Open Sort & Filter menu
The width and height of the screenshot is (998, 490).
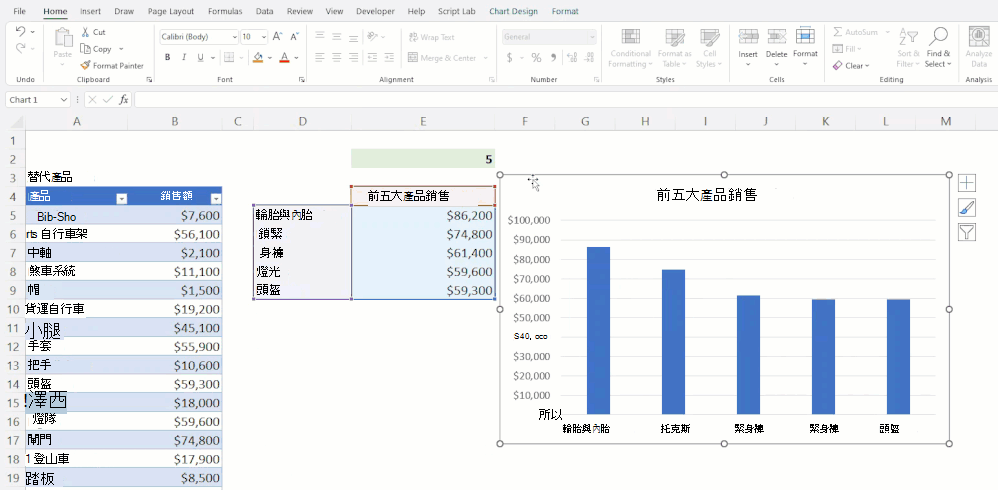click(908, 48)
